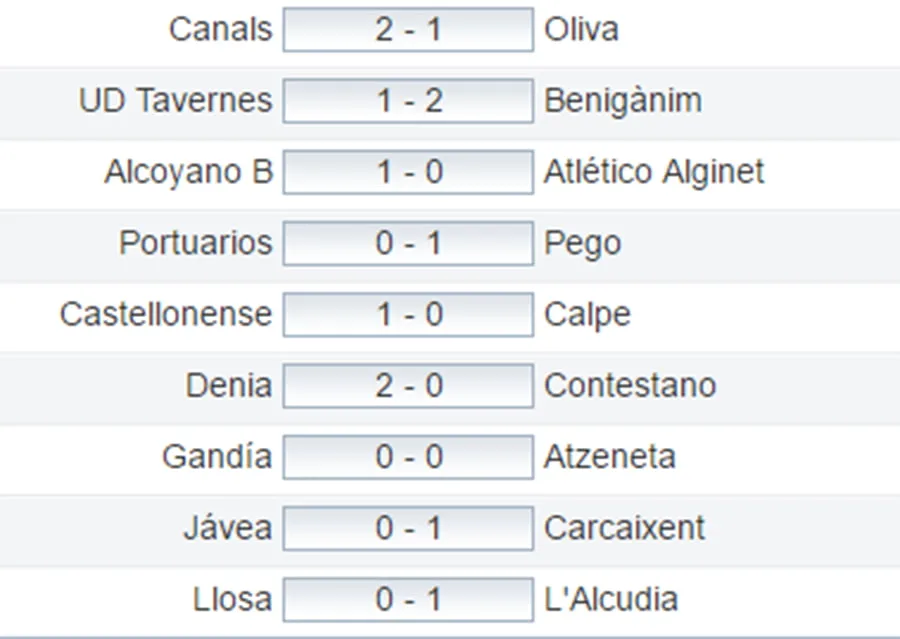Screen dimensions: 900x639
Task: Click the Atzeneta team name
Action: 610,457
